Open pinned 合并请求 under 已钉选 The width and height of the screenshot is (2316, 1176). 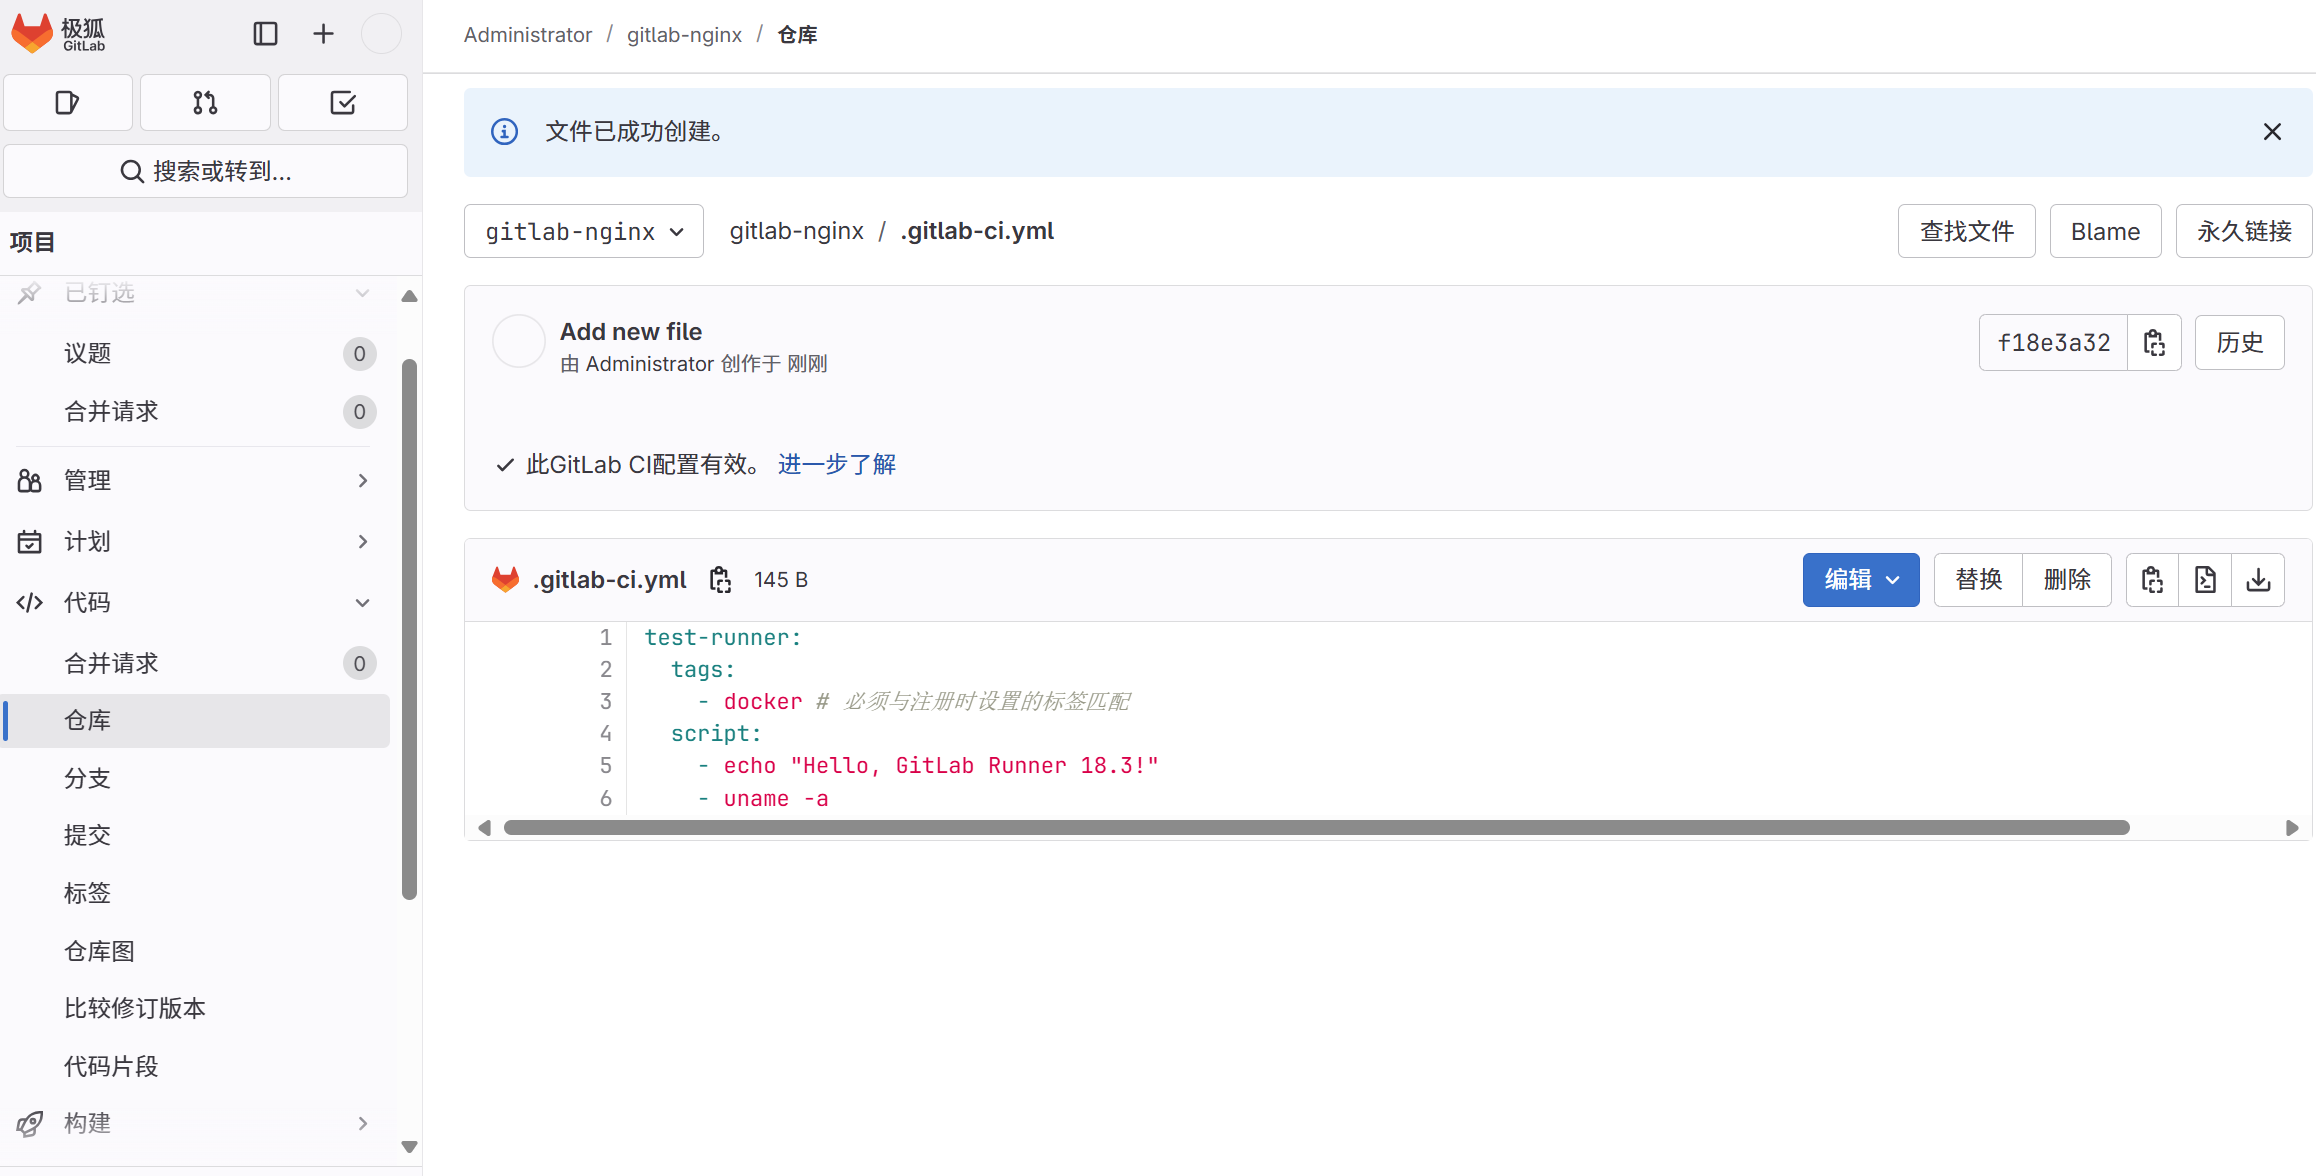[196, 412]
